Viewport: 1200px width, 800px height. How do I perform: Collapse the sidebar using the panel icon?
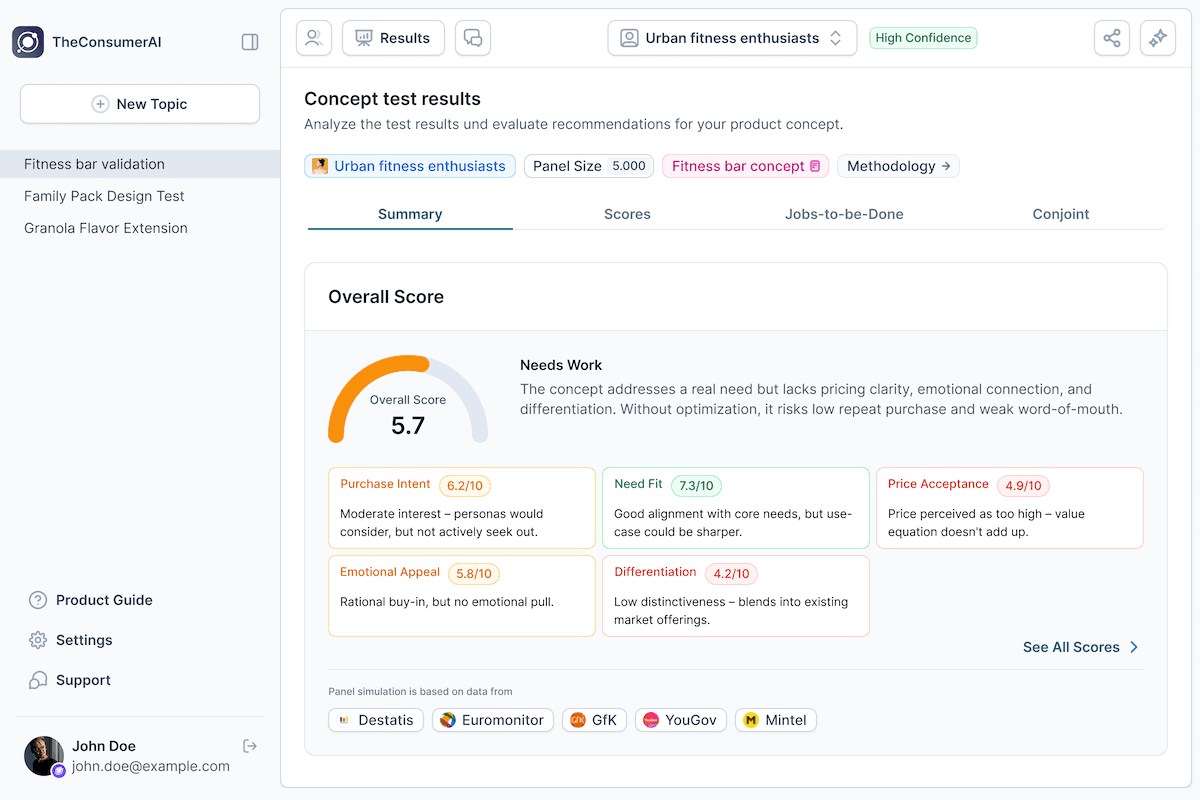[249, 41]
